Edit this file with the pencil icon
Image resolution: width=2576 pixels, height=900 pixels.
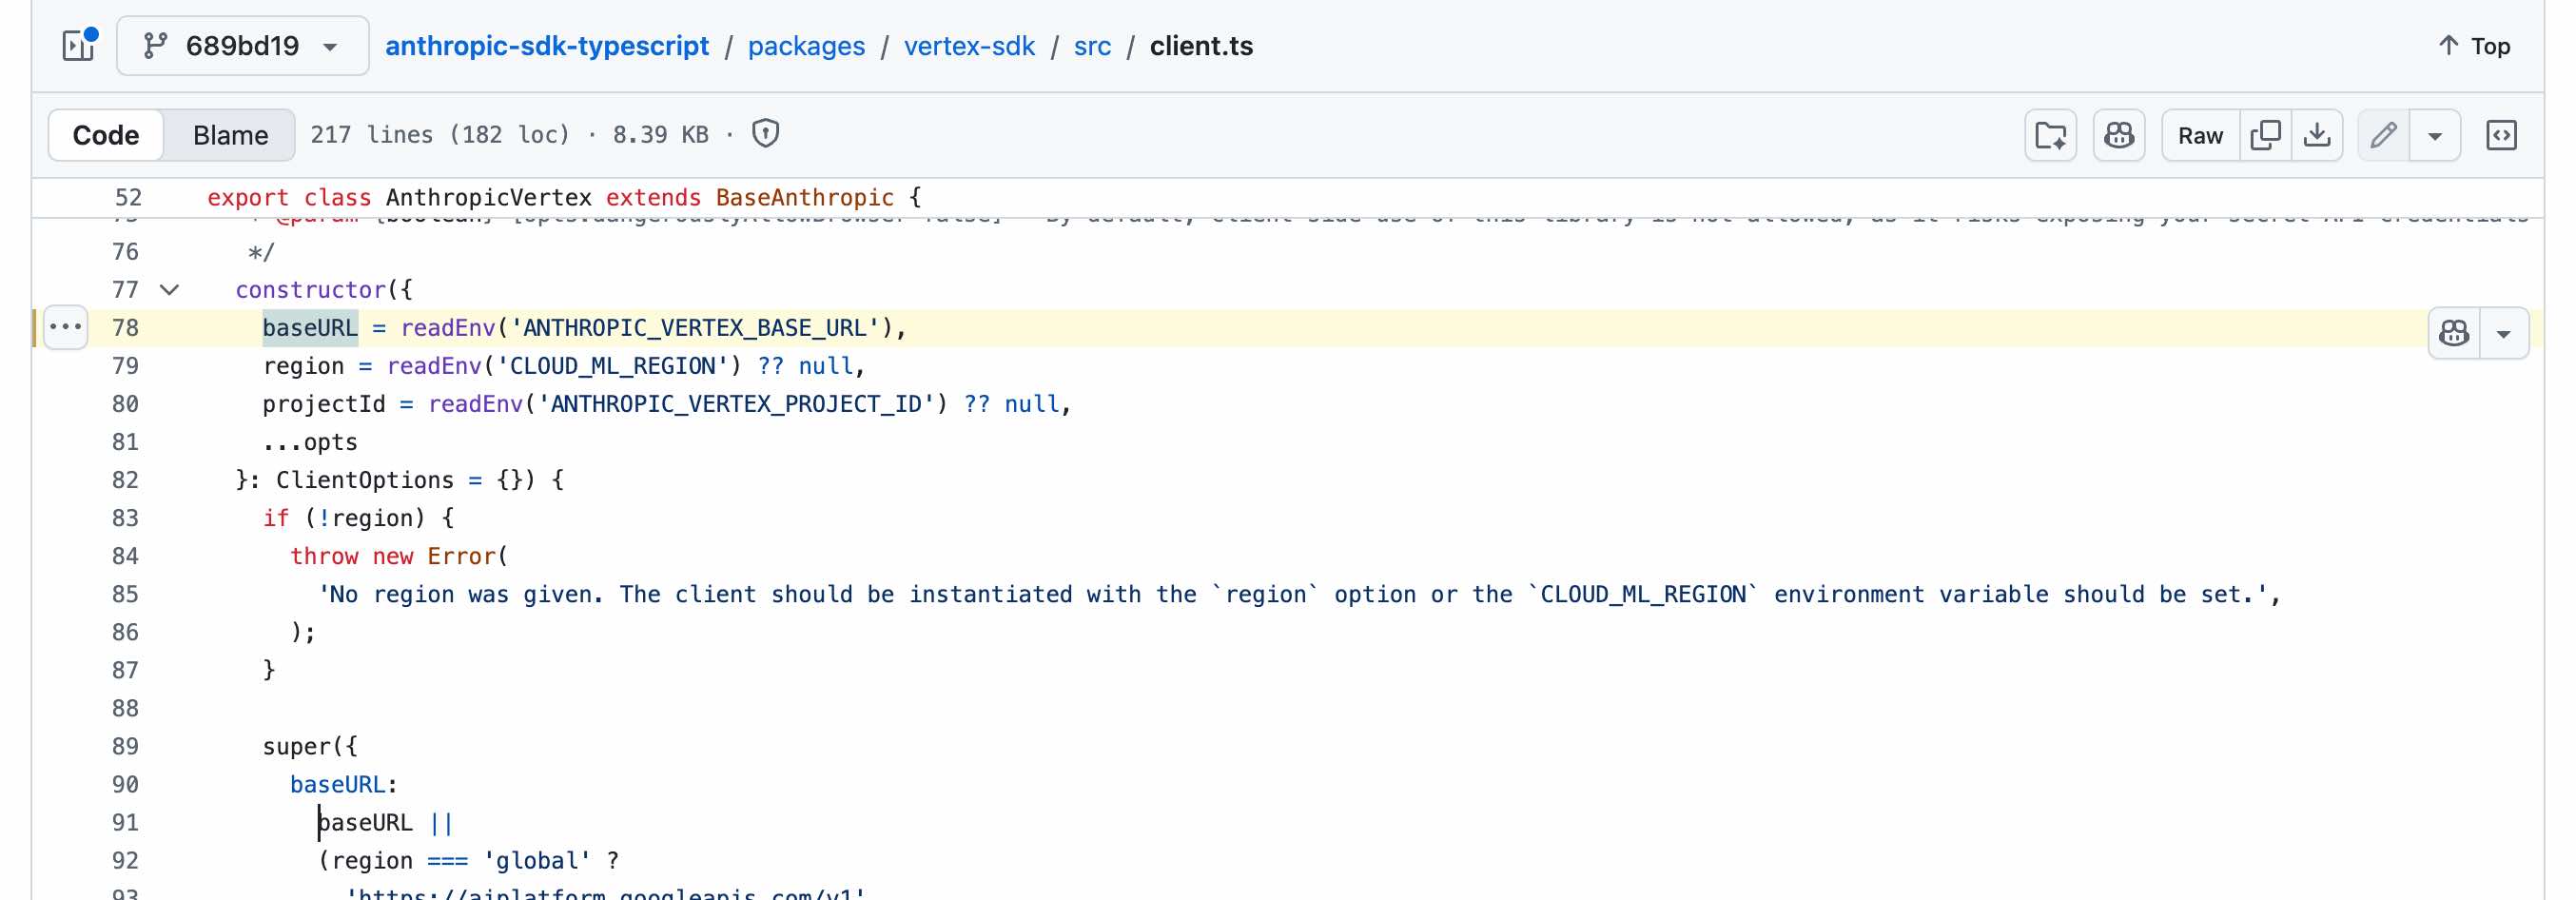[2383, 135]
